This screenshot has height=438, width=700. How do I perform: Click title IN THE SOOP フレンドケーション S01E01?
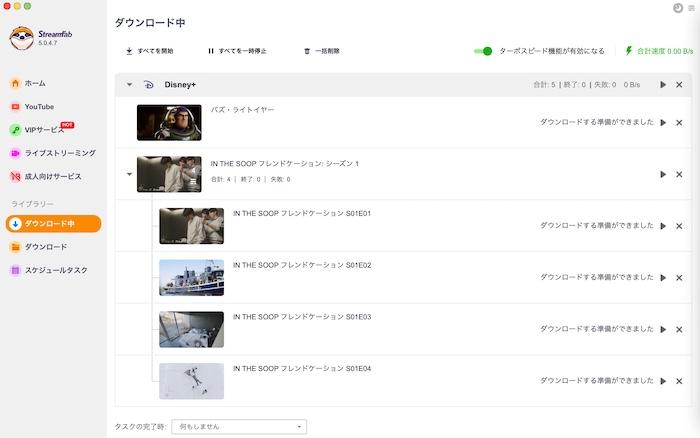302,213
